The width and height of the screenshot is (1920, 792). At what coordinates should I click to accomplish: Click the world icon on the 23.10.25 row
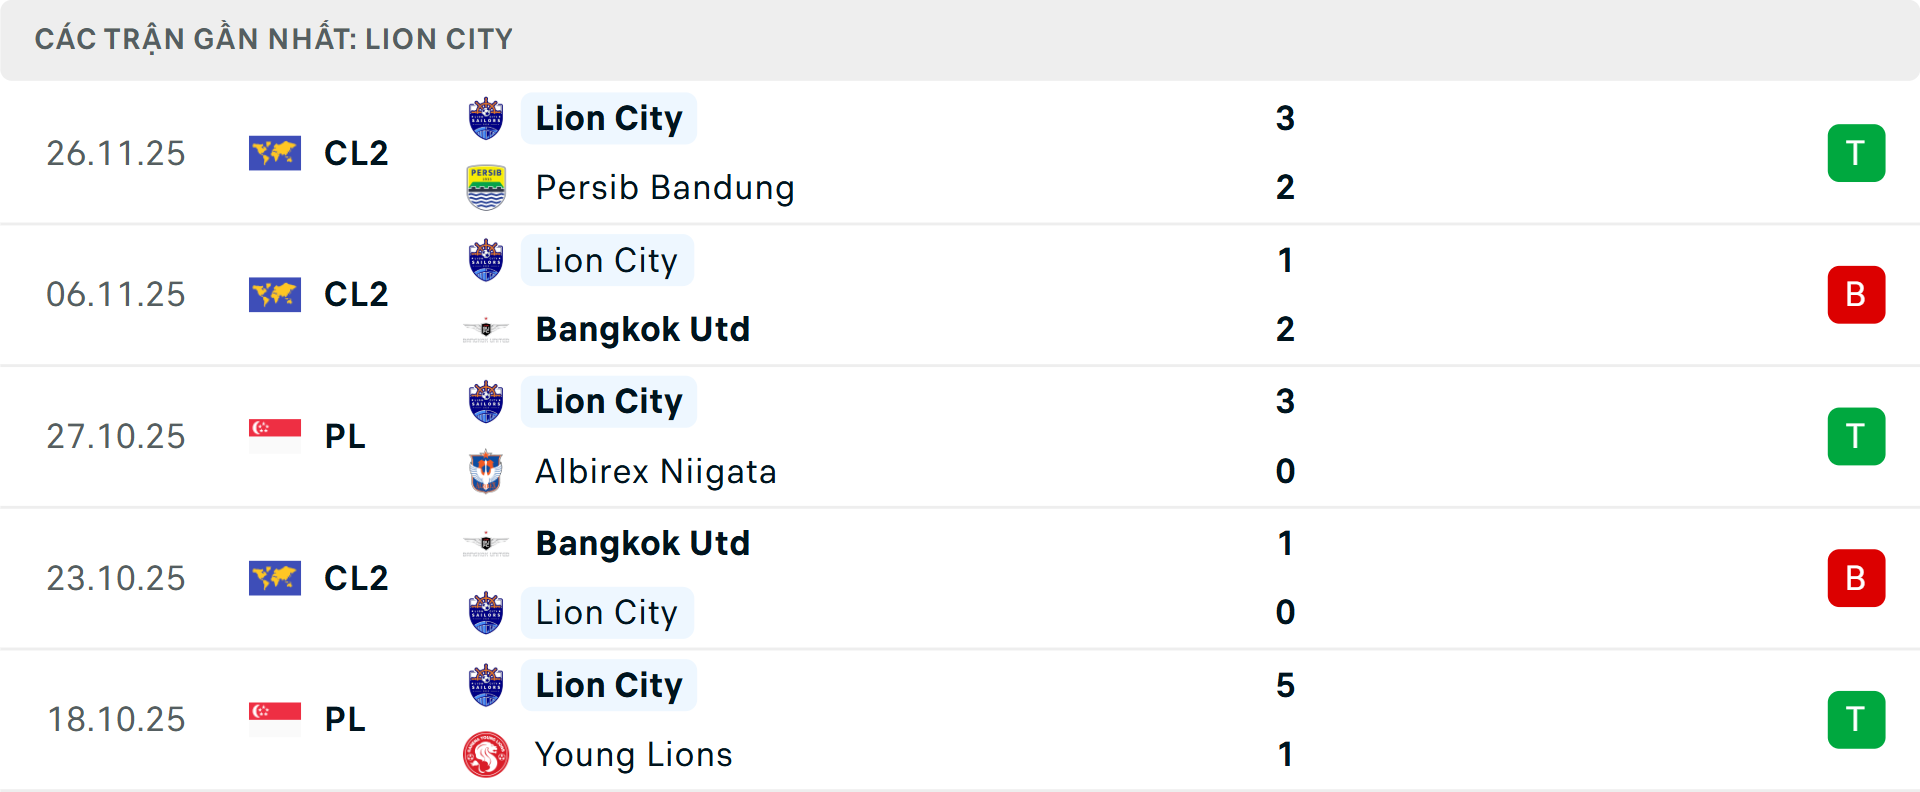275,578
